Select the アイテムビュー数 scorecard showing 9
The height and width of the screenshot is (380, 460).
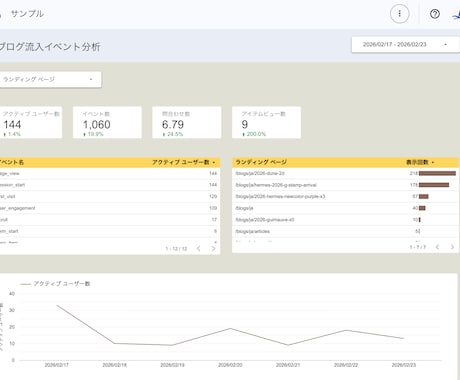coord(266,122)
